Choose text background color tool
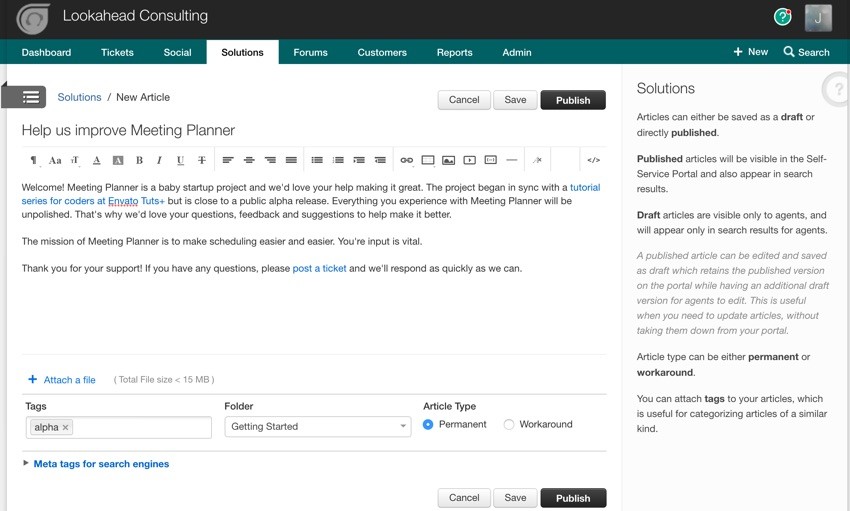 tap(118, 160)
